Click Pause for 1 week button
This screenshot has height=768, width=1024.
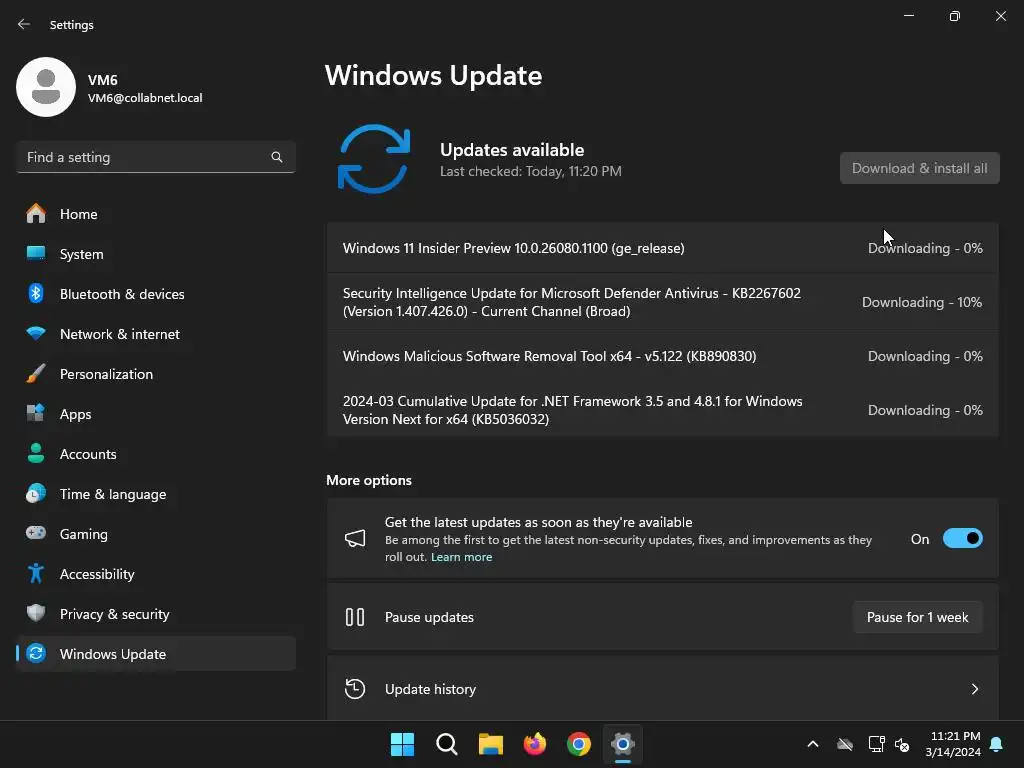point(918,617)
